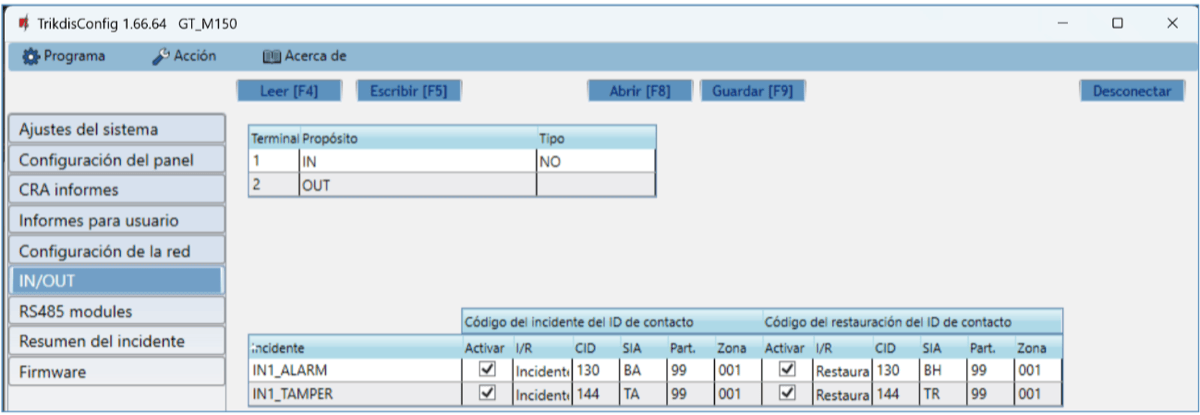Toggle IN1_TAMPER incident Activar checkbox

[488, 394]
